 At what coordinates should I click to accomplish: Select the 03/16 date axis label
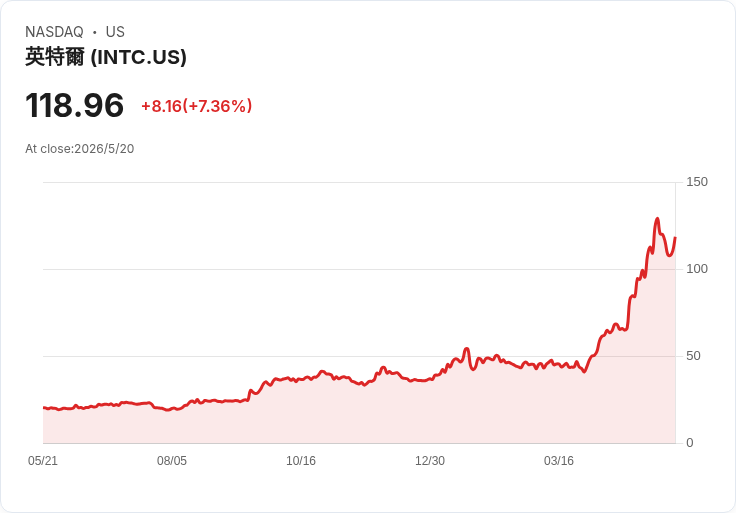coord(559,460)
